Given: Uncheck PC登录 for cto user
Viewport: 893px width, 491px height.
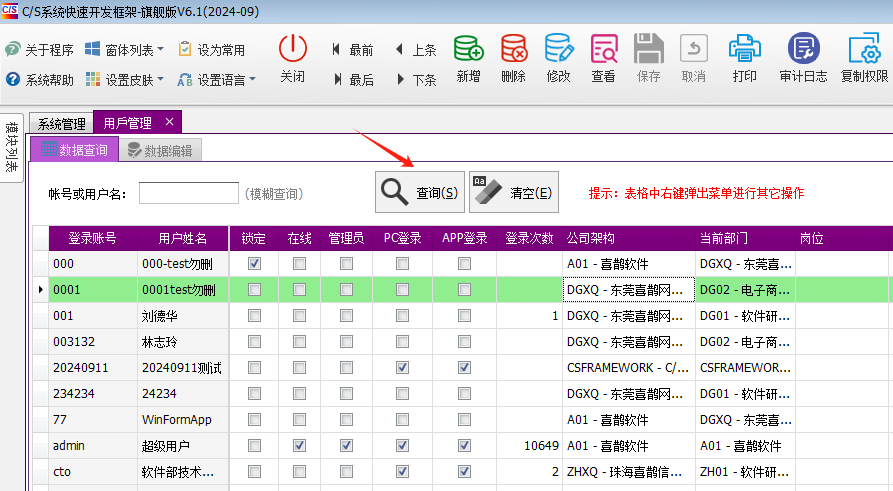Looking at the screenshot, I should 403,472.
